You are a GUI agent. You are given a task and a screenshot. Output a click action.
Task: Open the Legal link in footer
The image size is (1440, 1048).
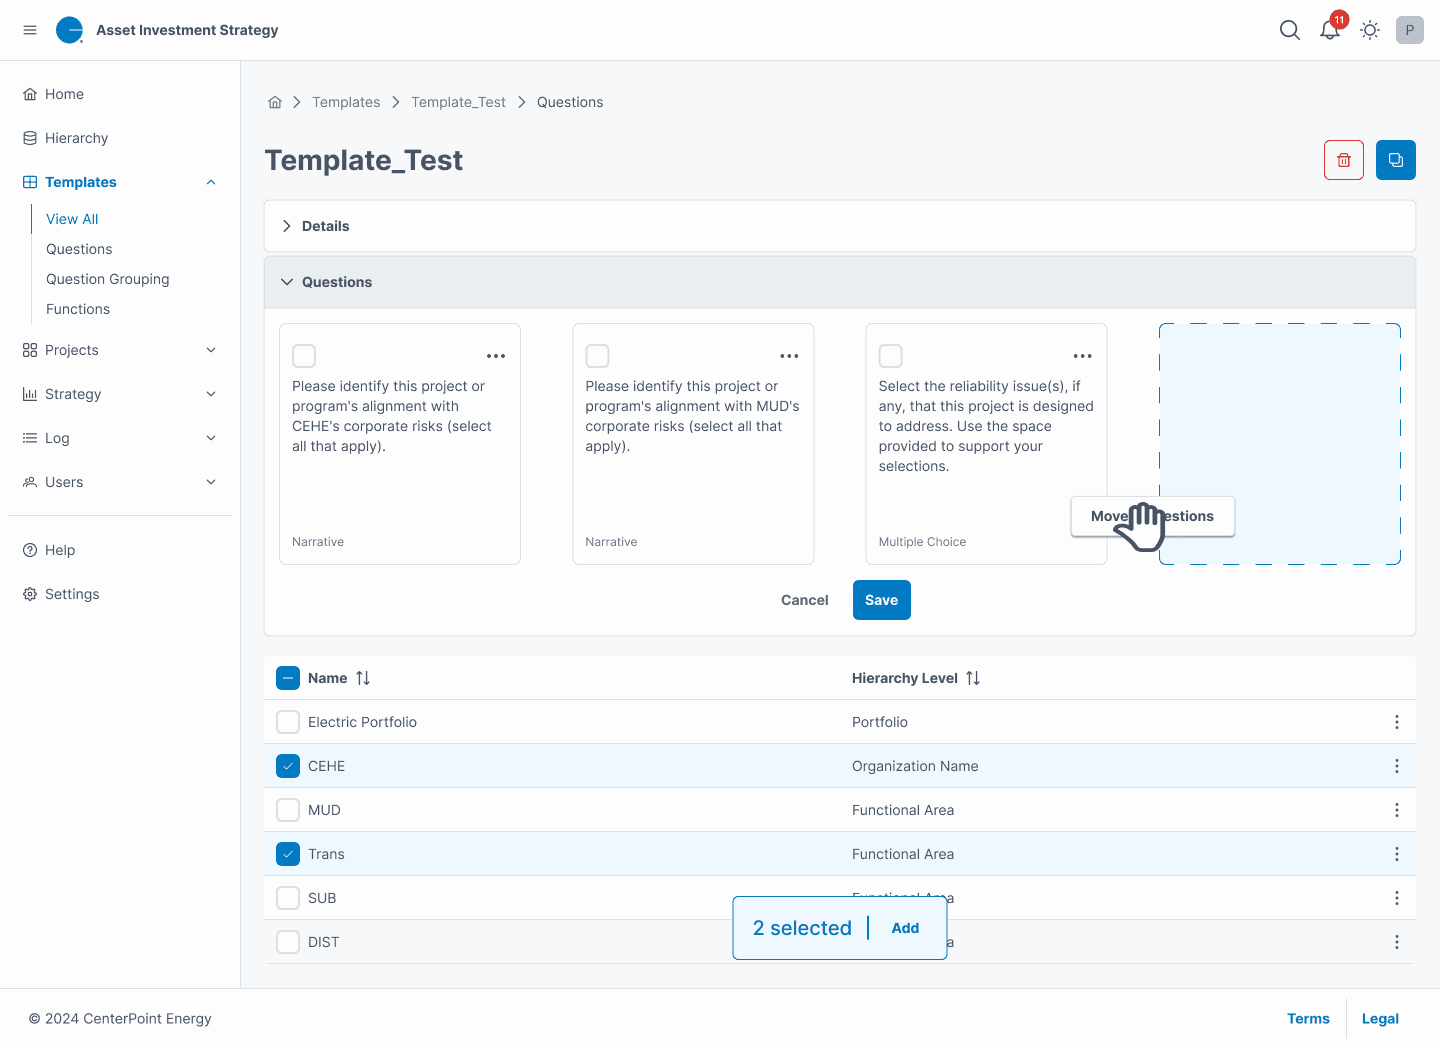pos(1380,1018)
